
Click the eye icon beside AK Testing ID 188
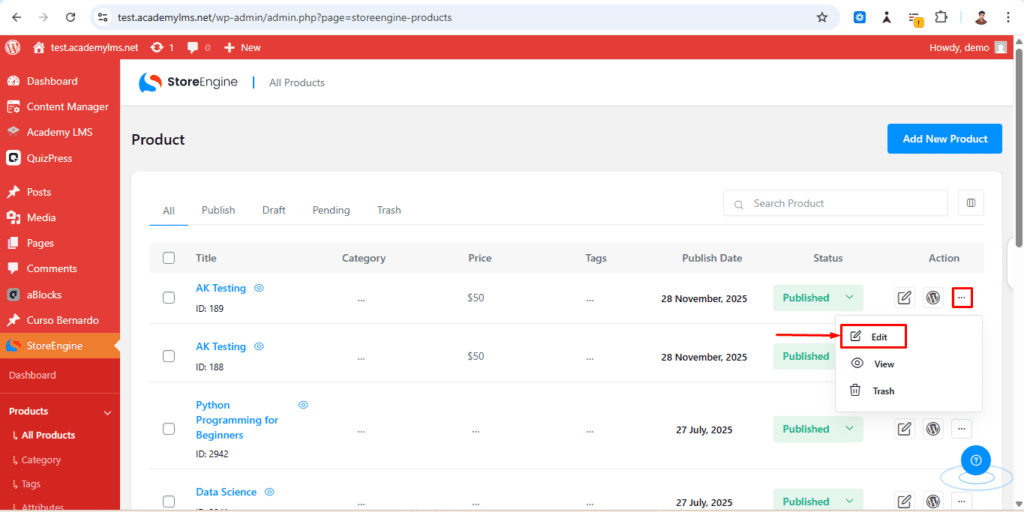pos(259,346)
